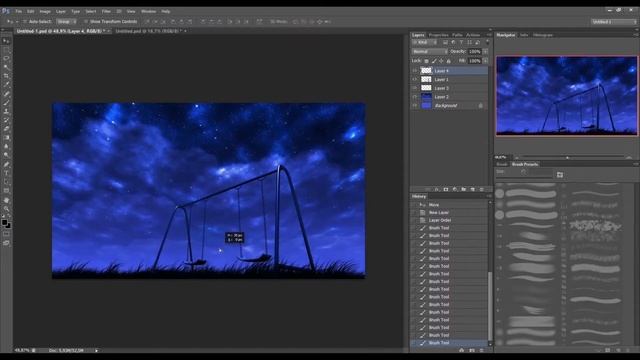Hide Layer 4 with its eye icon
This screenshot has height=360, width=640.
[415, 71]
